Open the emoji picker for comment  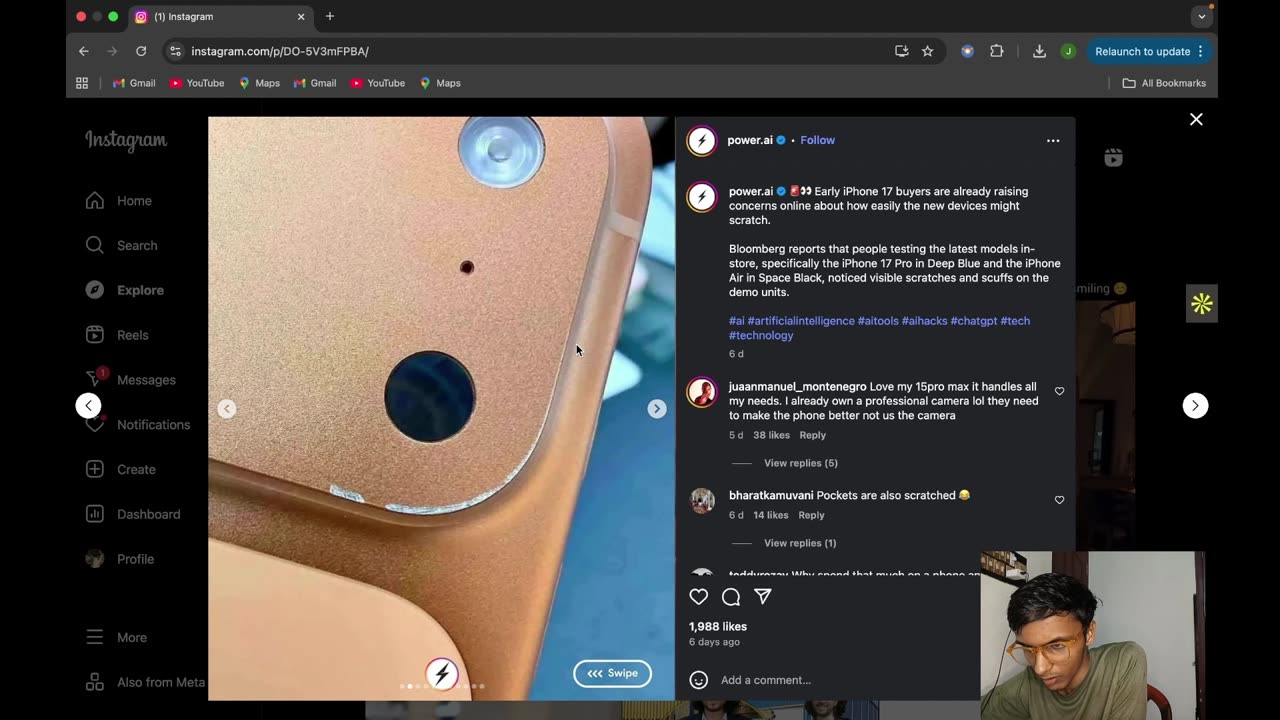click(x=699, y=680)
